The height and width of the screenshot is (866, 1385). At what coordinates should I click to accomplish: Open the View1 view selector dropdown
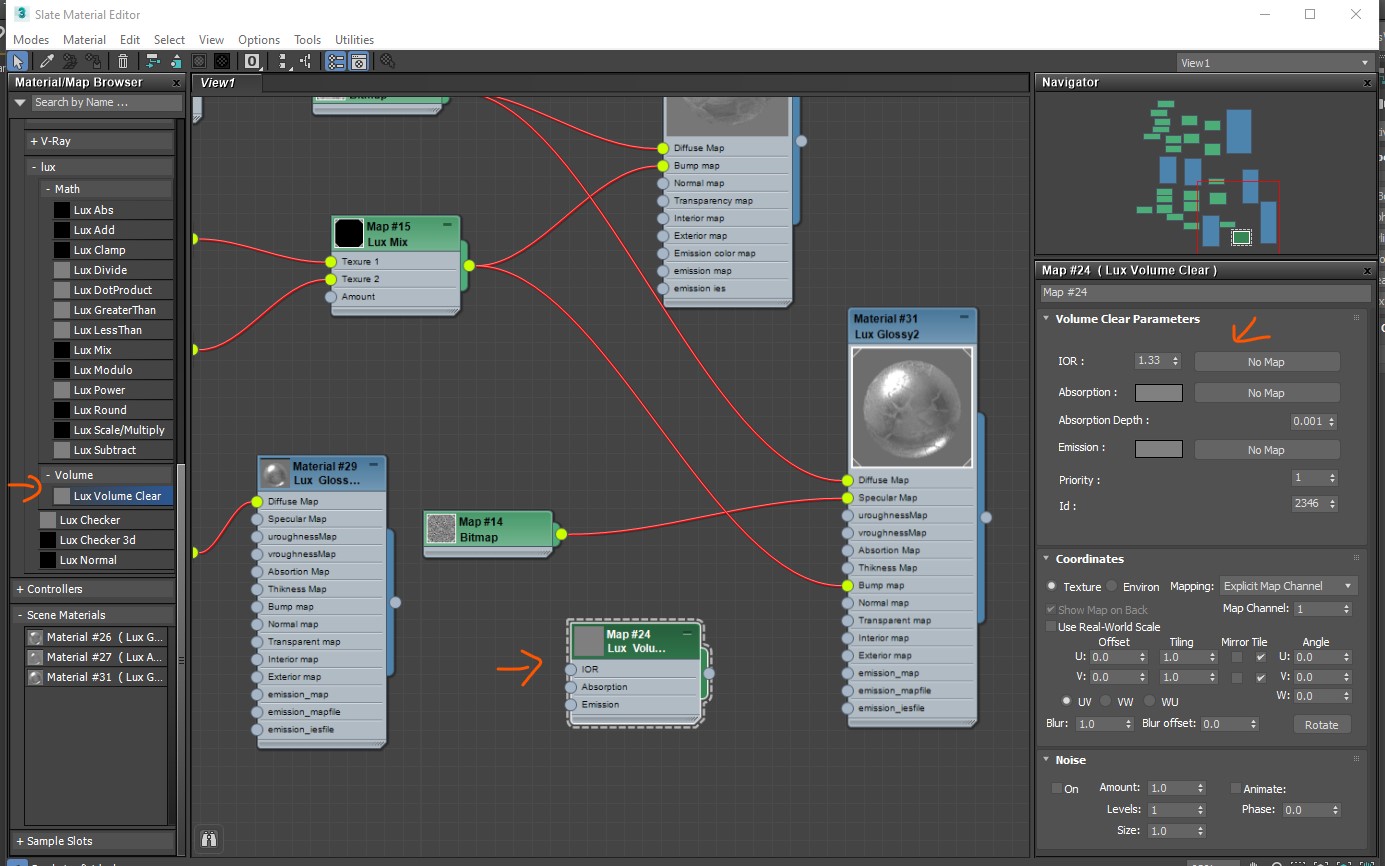tap(1274, 63)
